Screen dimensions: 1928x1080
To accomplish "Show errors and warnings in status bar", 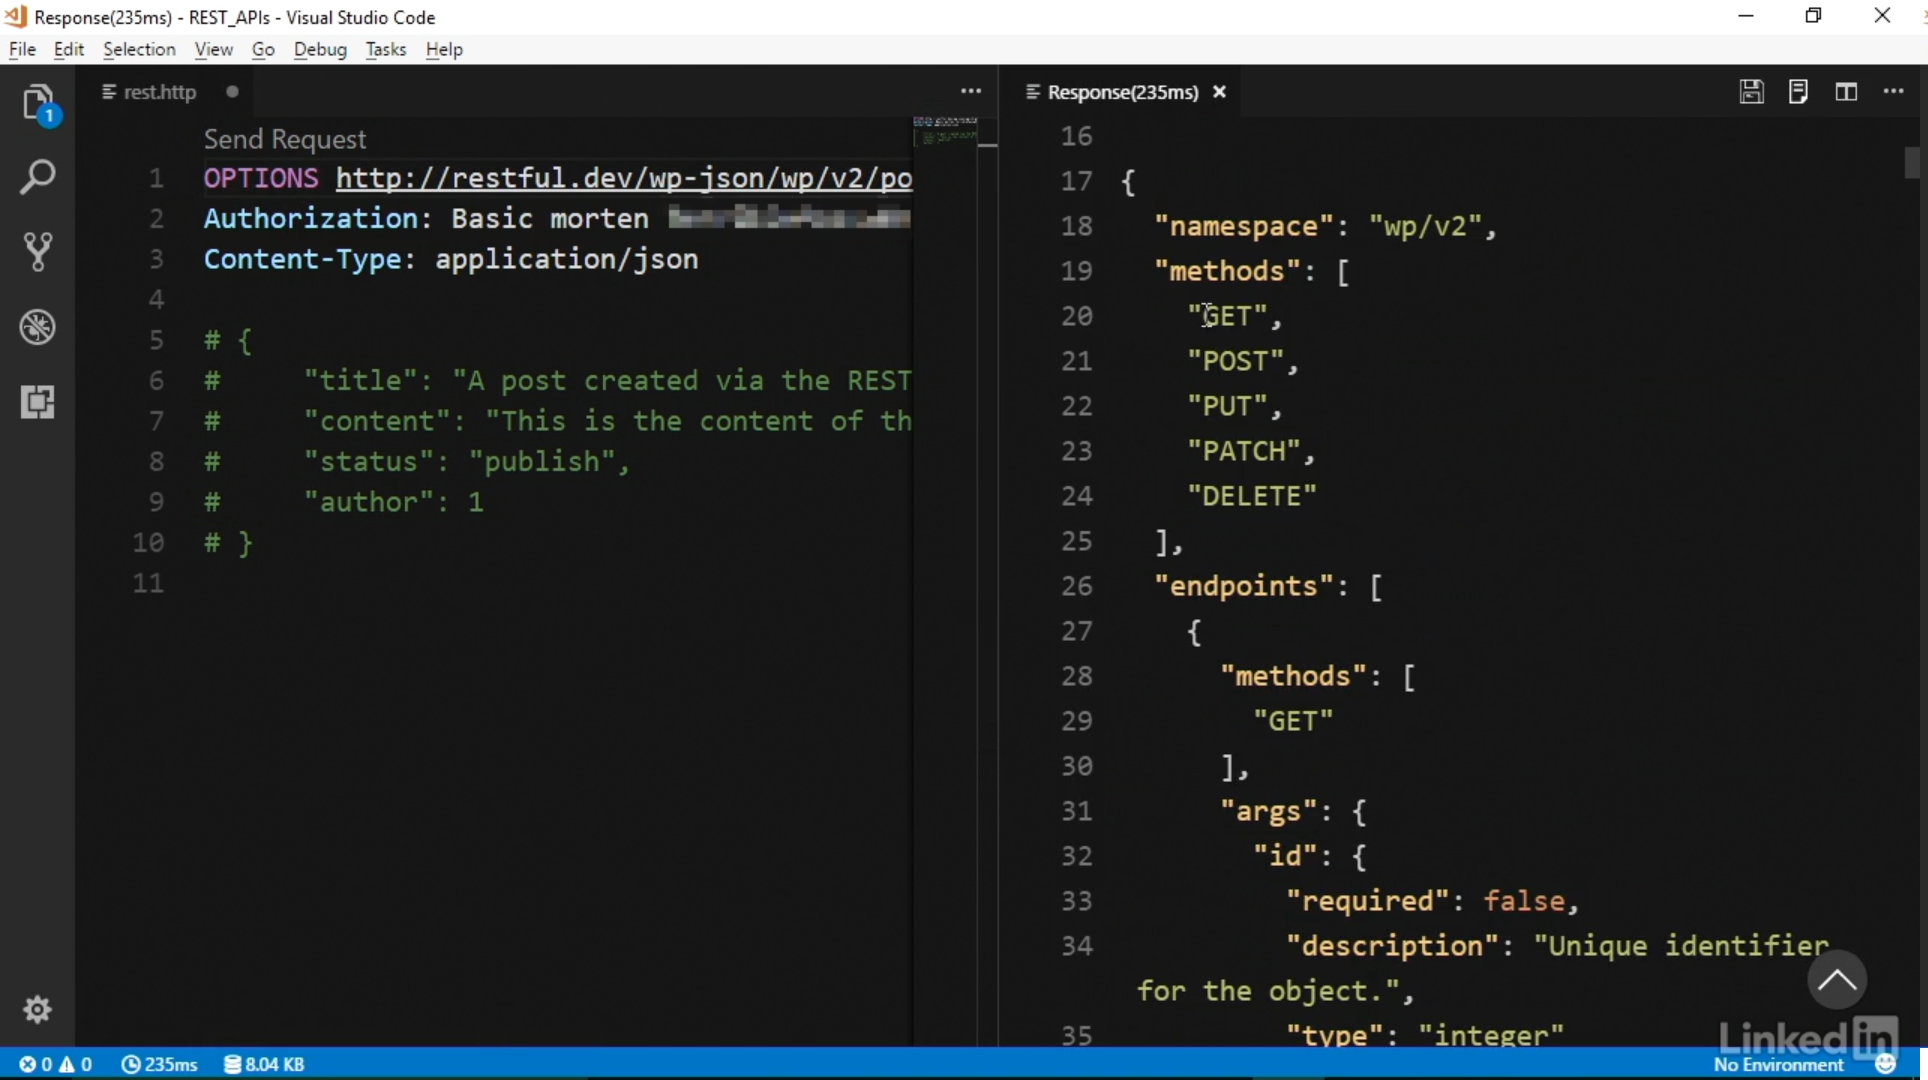I will pyautogui.click(x=56, y=1065).
